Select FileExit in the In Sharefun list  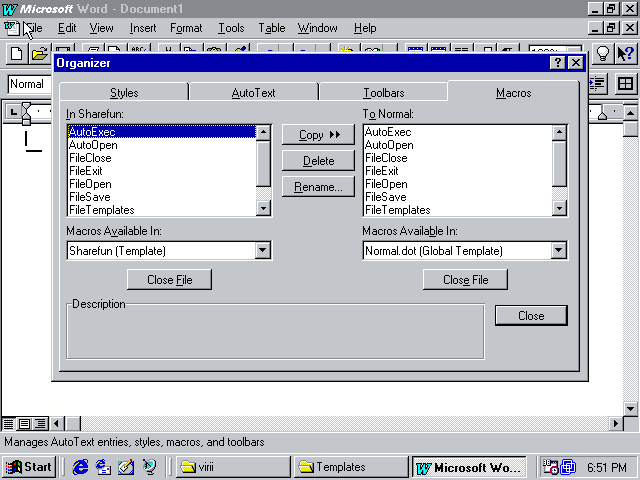(x=162, y=171)
